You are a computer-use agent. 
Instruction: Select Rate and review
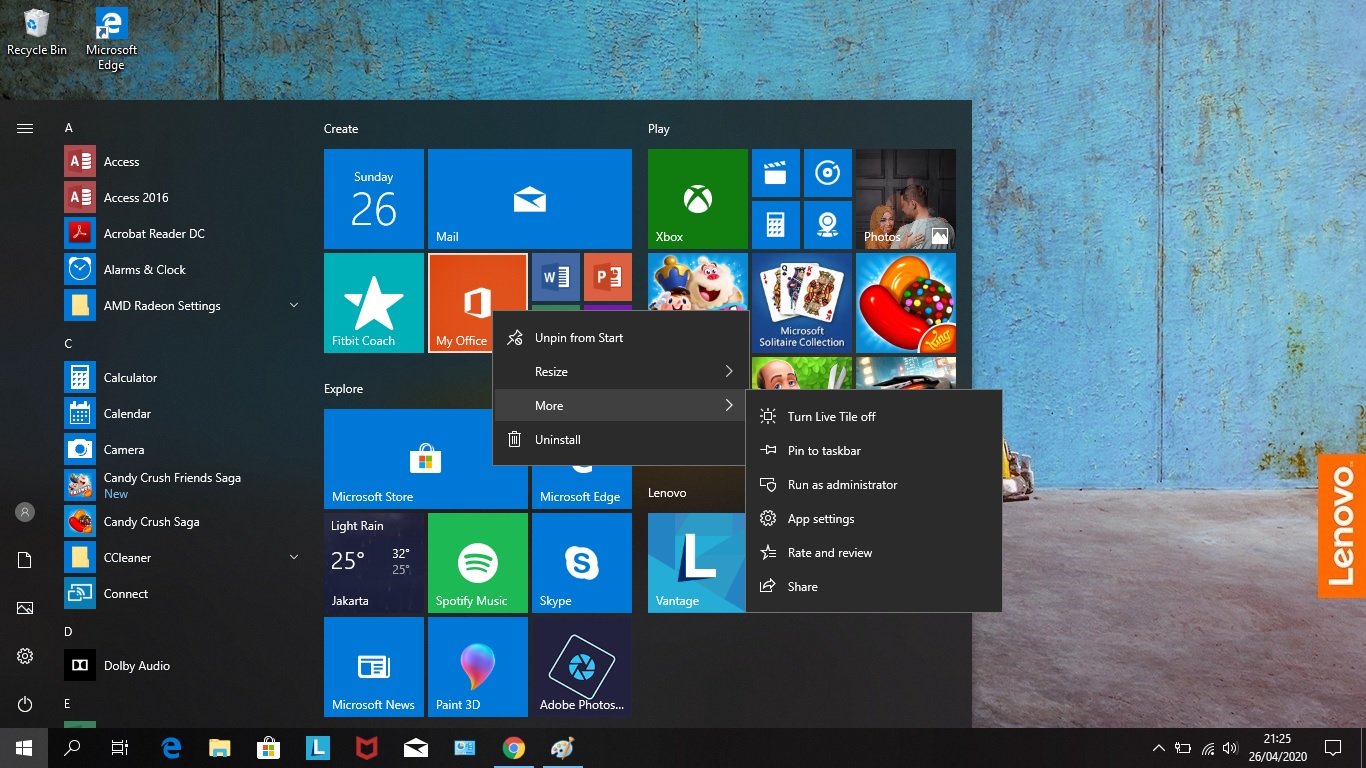[874, 552]
